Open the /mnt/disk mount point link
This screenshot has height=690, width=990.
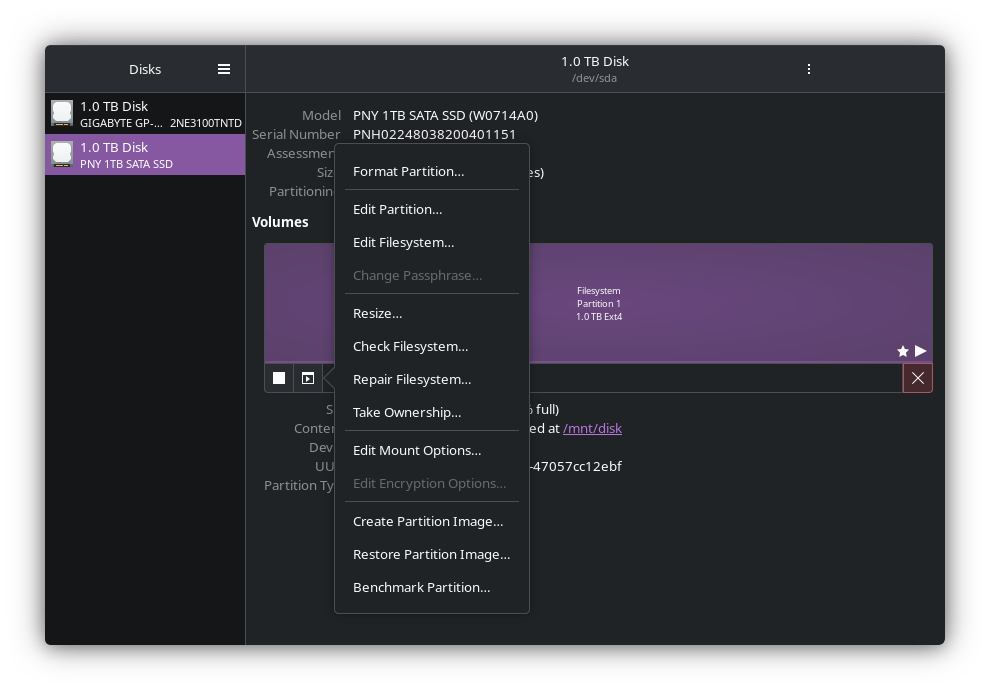point(592,428)
